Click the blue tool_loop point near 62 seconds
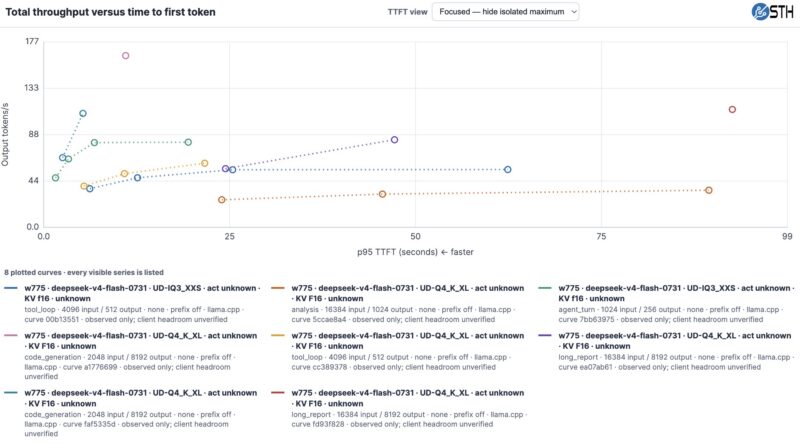 click(x=508, y=169)
